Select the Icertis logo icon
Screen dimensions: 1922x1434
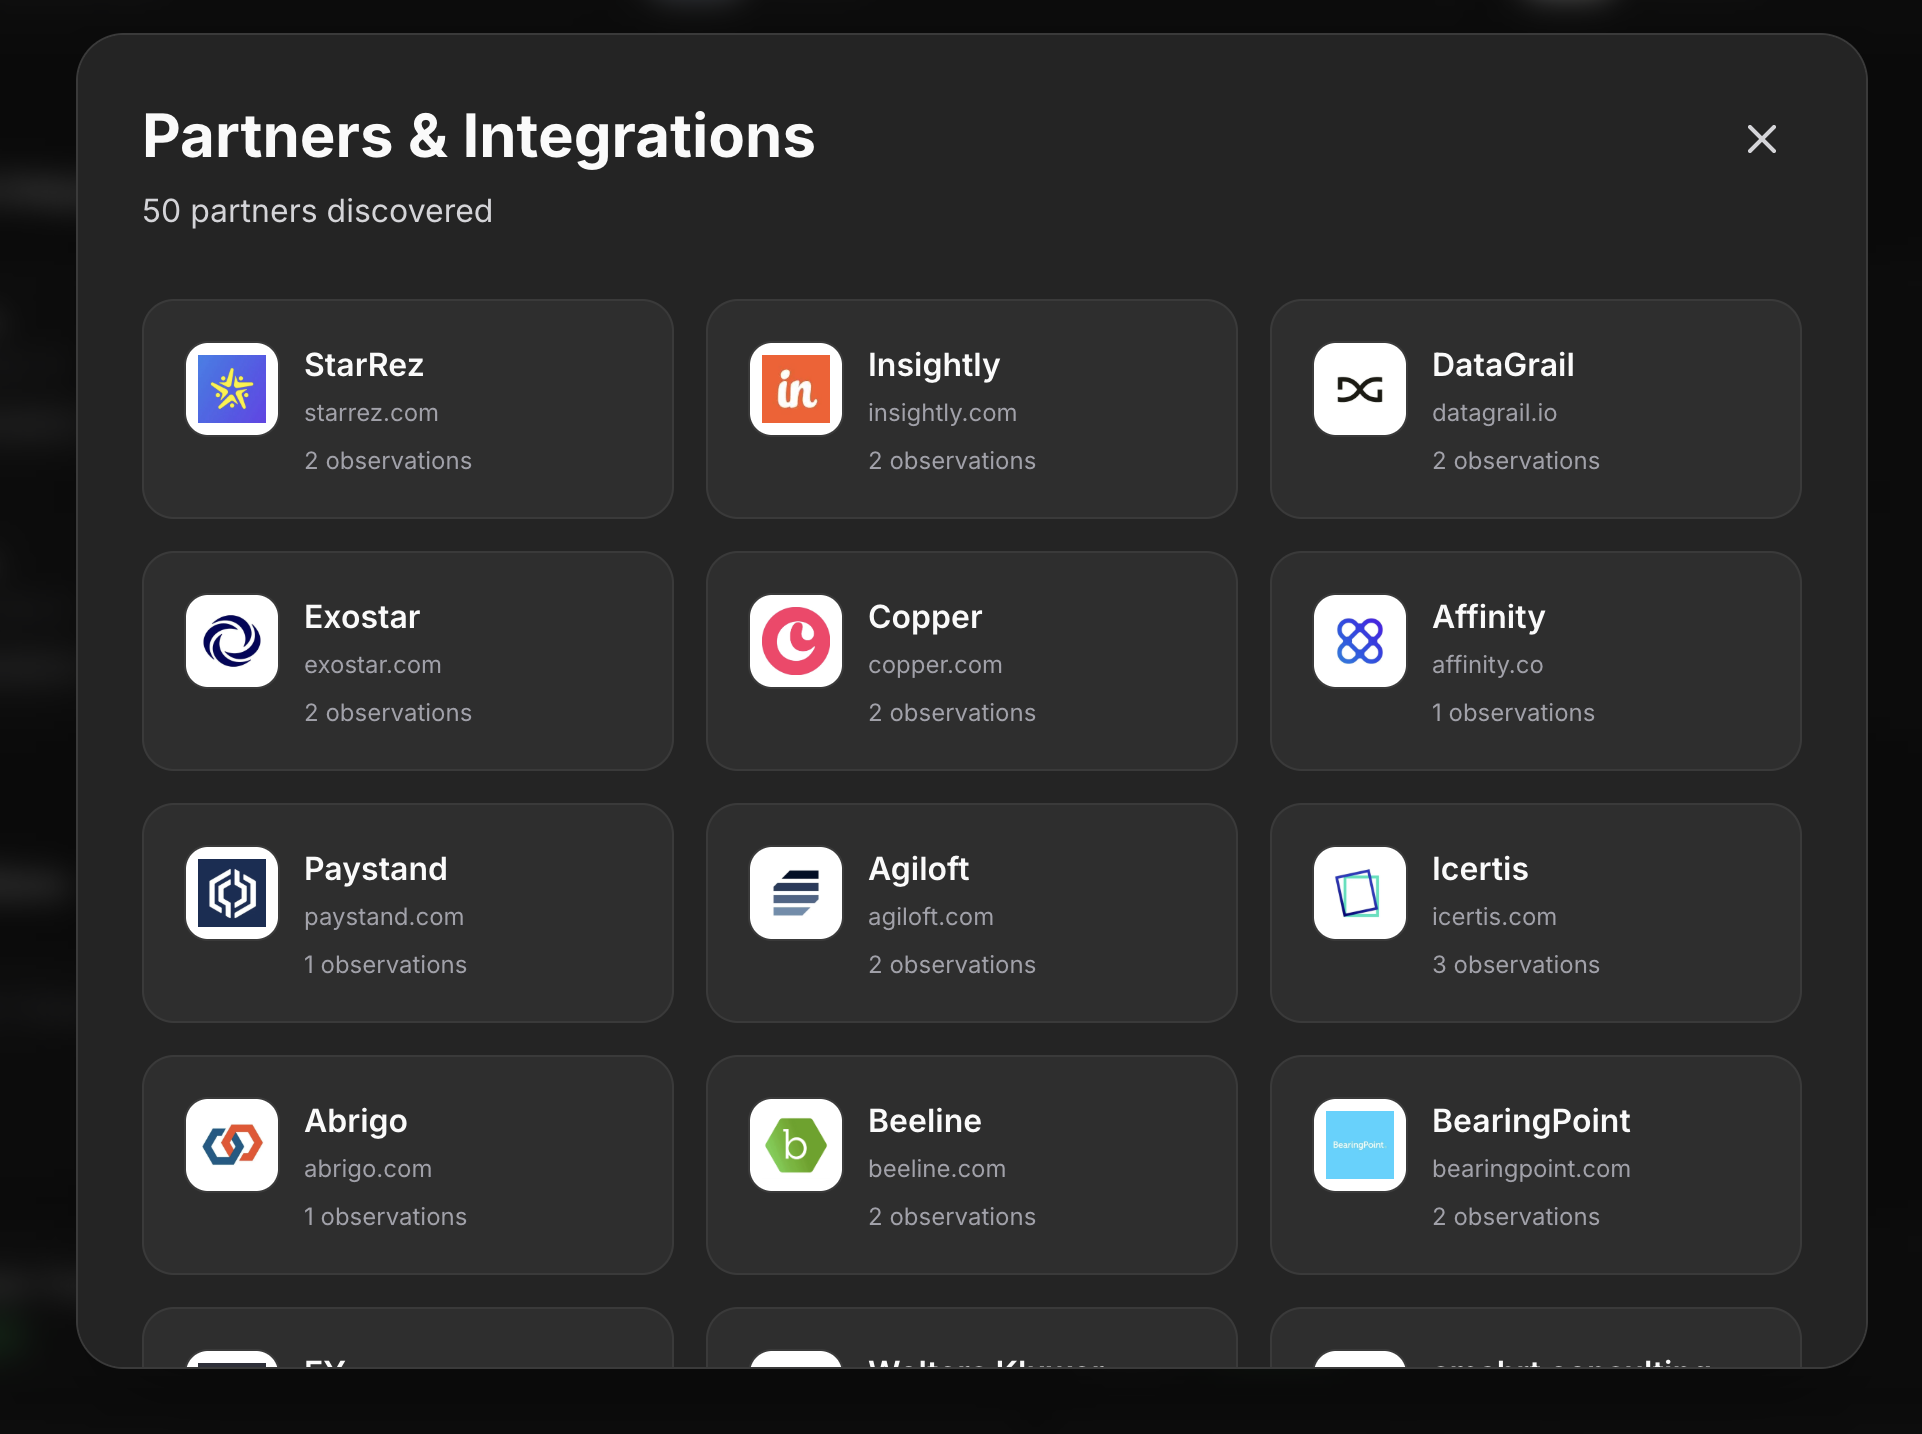tap(1359, 893)
